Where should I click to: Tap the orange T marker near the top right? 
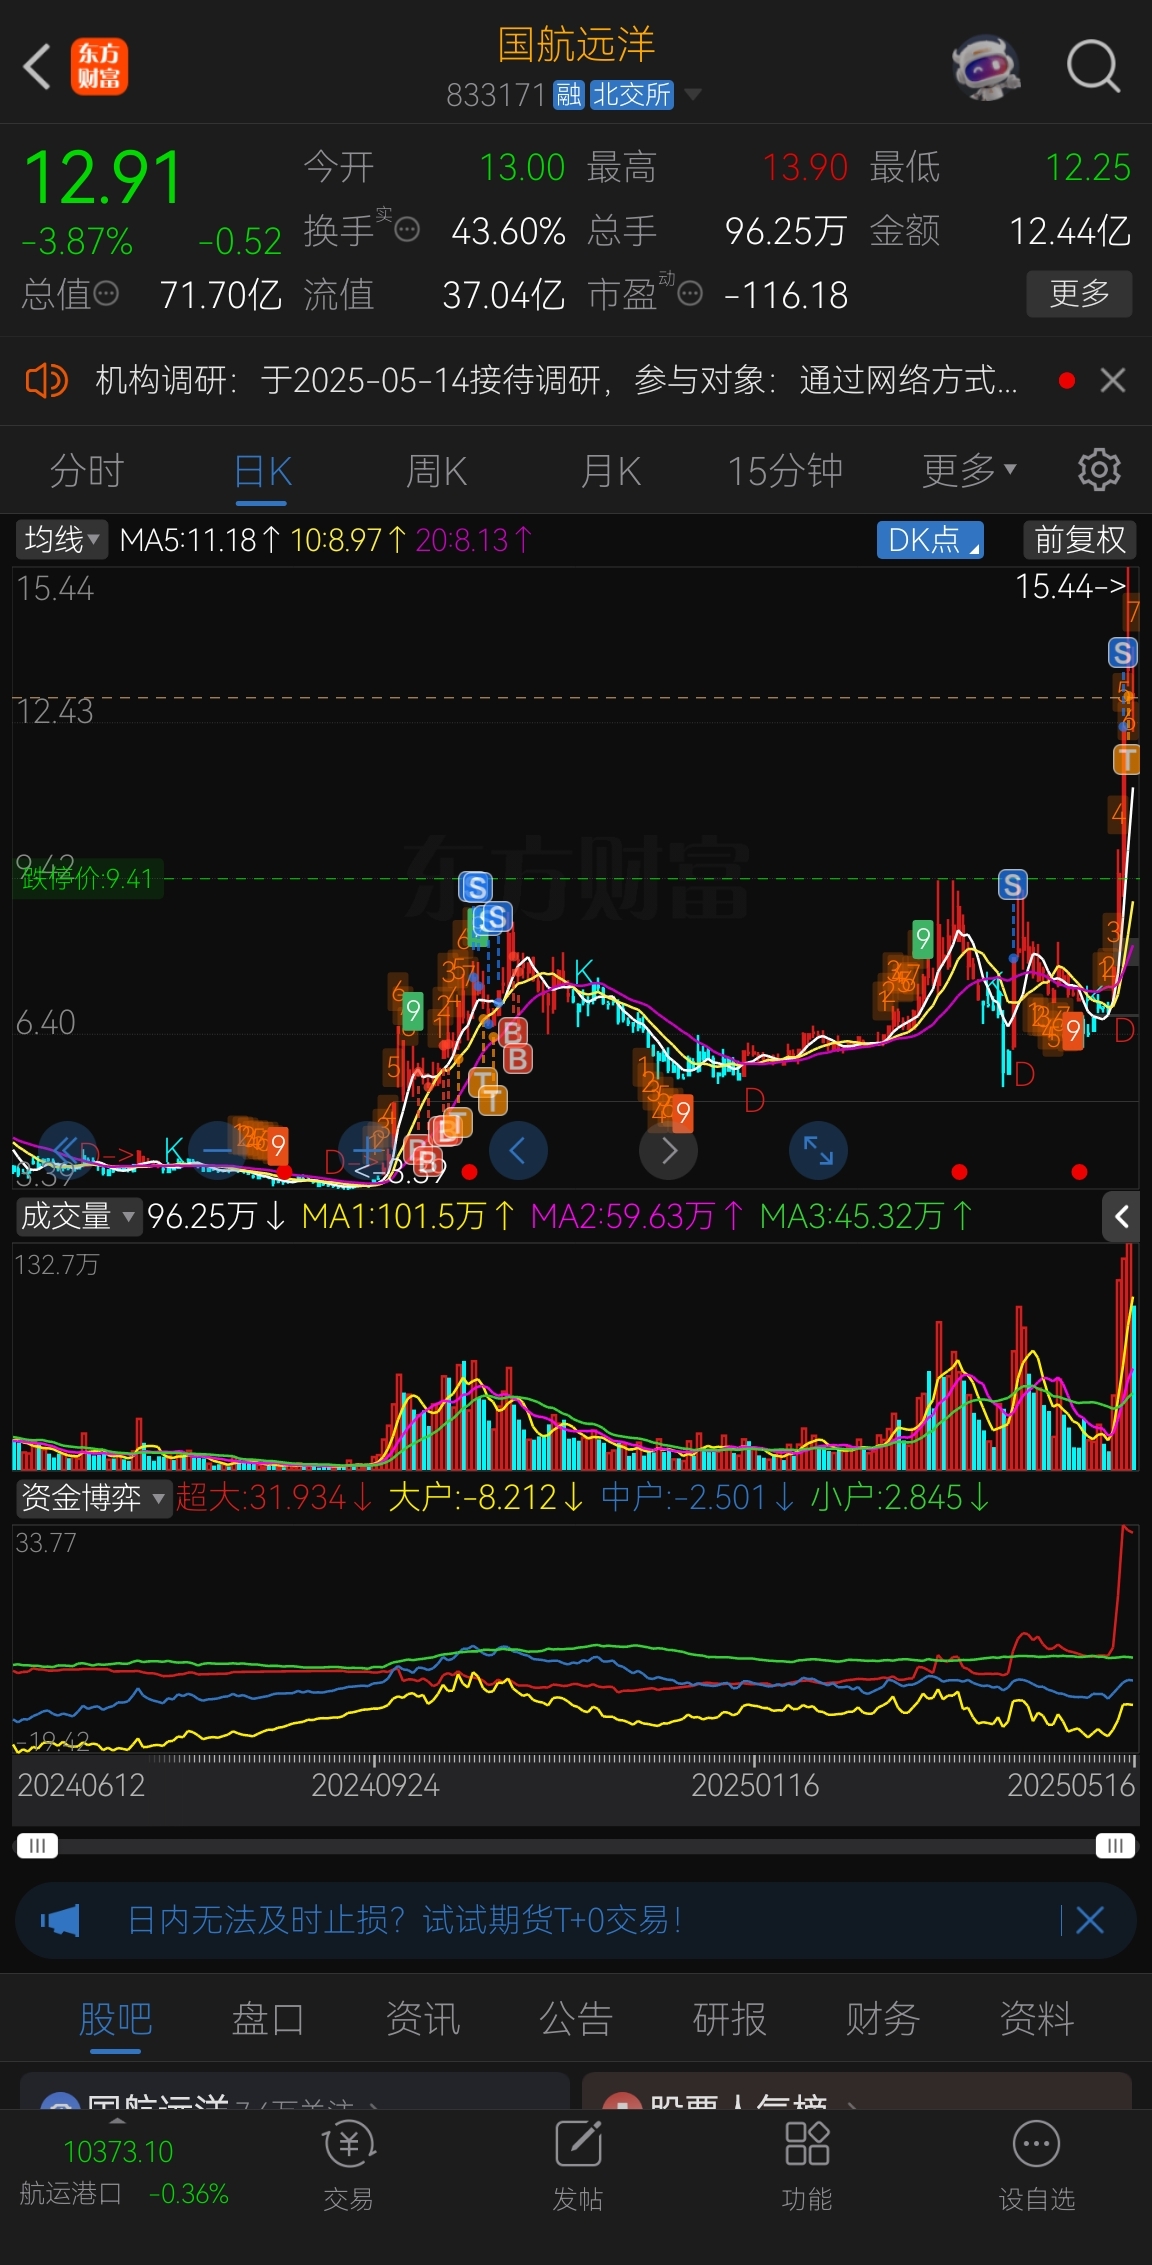pyautogui.click(x=1127, y=759)
